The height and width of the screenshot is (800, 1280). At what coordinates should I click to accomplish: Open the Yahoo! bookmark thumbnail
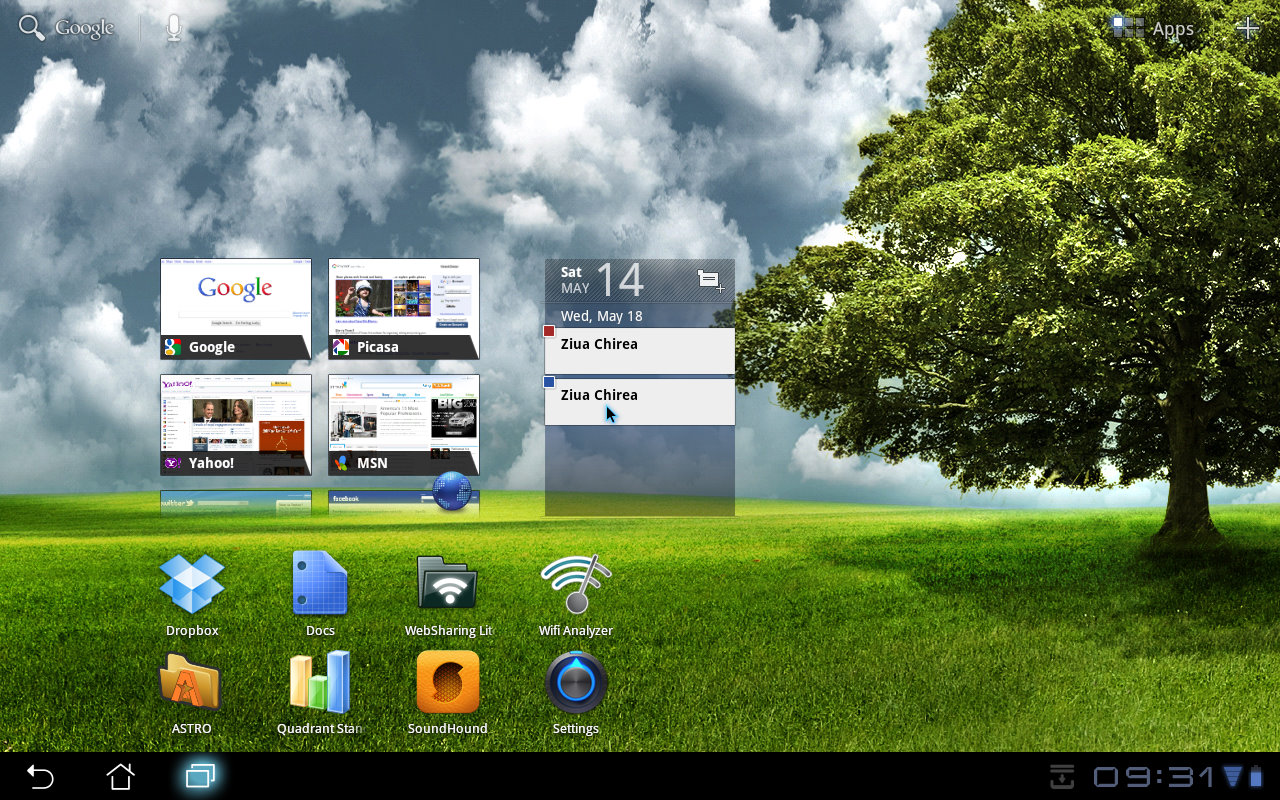click(236, 424)
